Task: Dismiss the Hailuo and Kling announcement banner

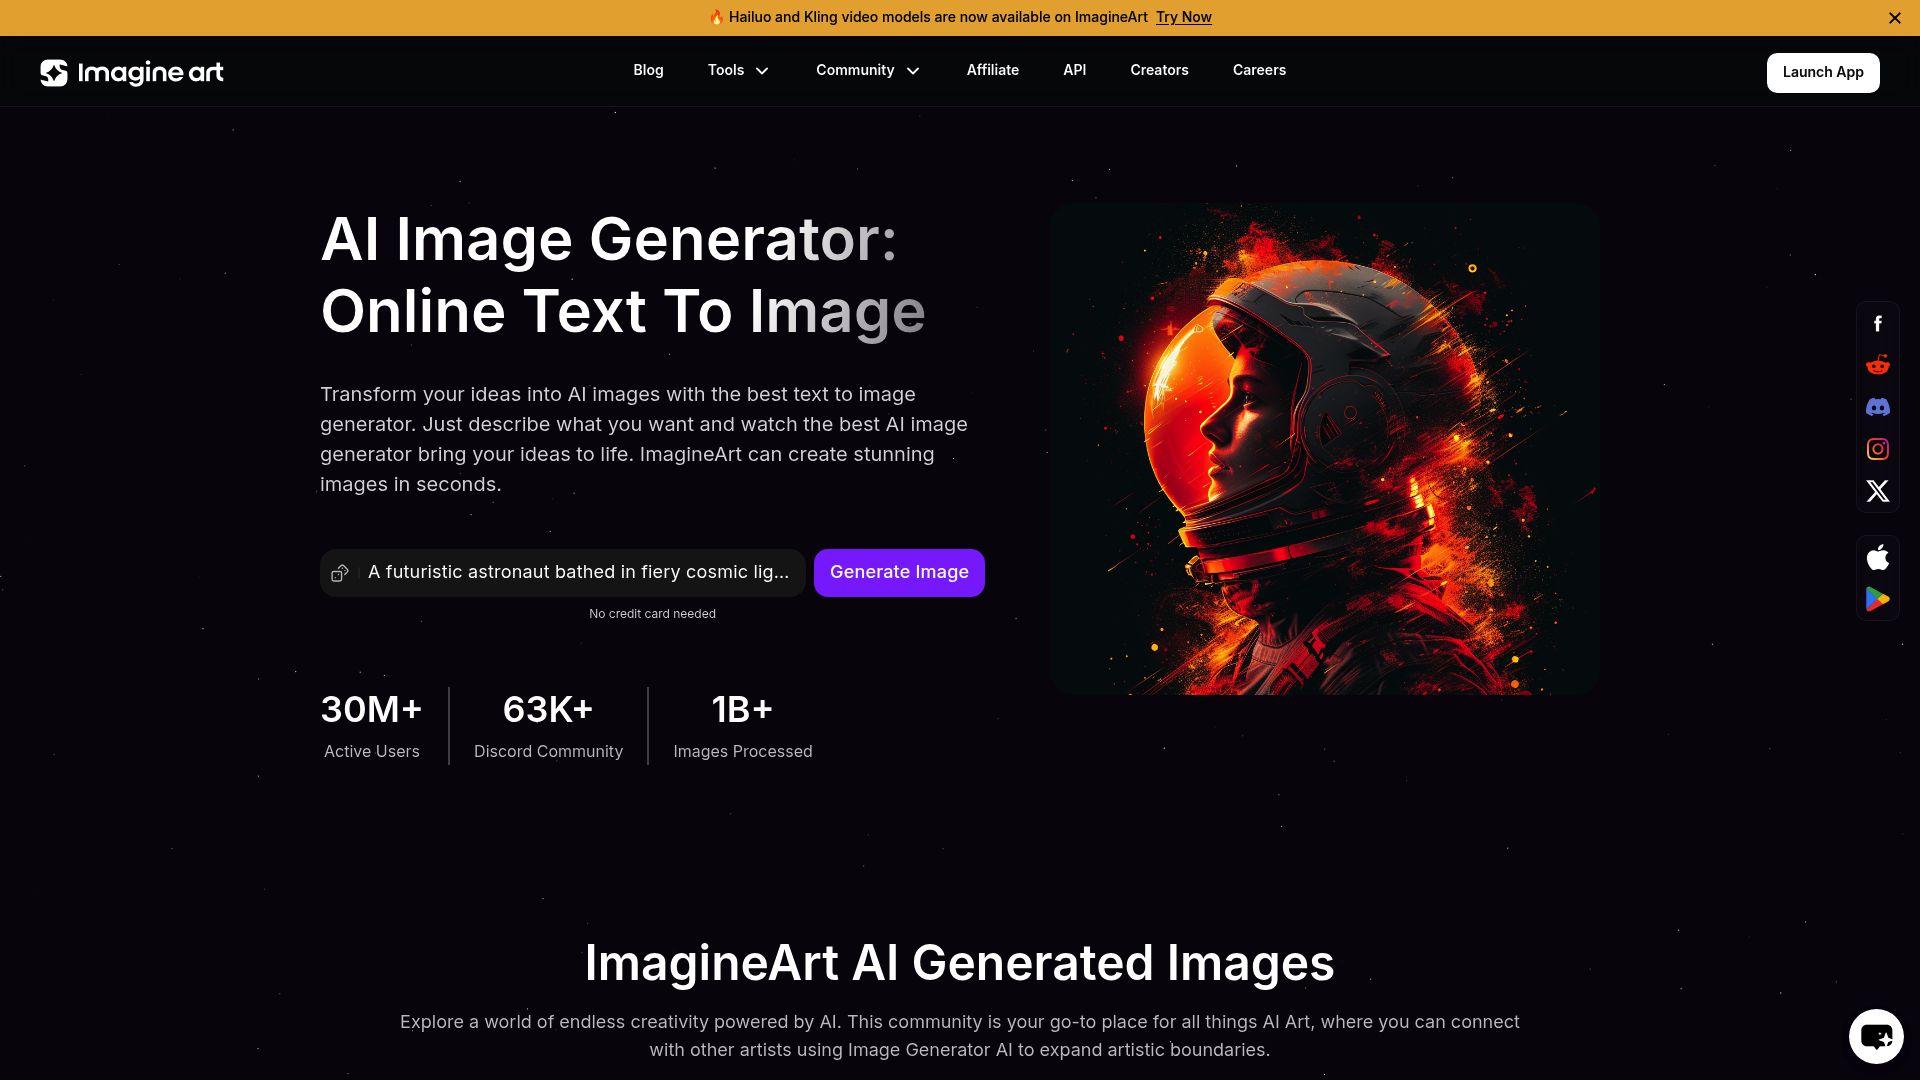Action: click(x=1894, y=17)
